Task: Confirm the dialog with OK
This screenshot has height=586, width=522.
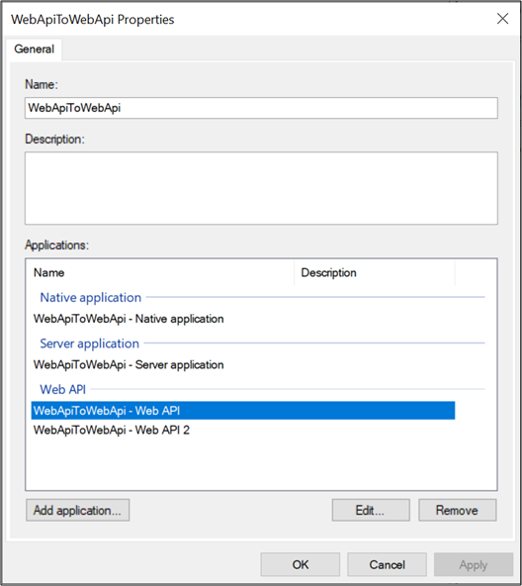Action: point(300,564)
